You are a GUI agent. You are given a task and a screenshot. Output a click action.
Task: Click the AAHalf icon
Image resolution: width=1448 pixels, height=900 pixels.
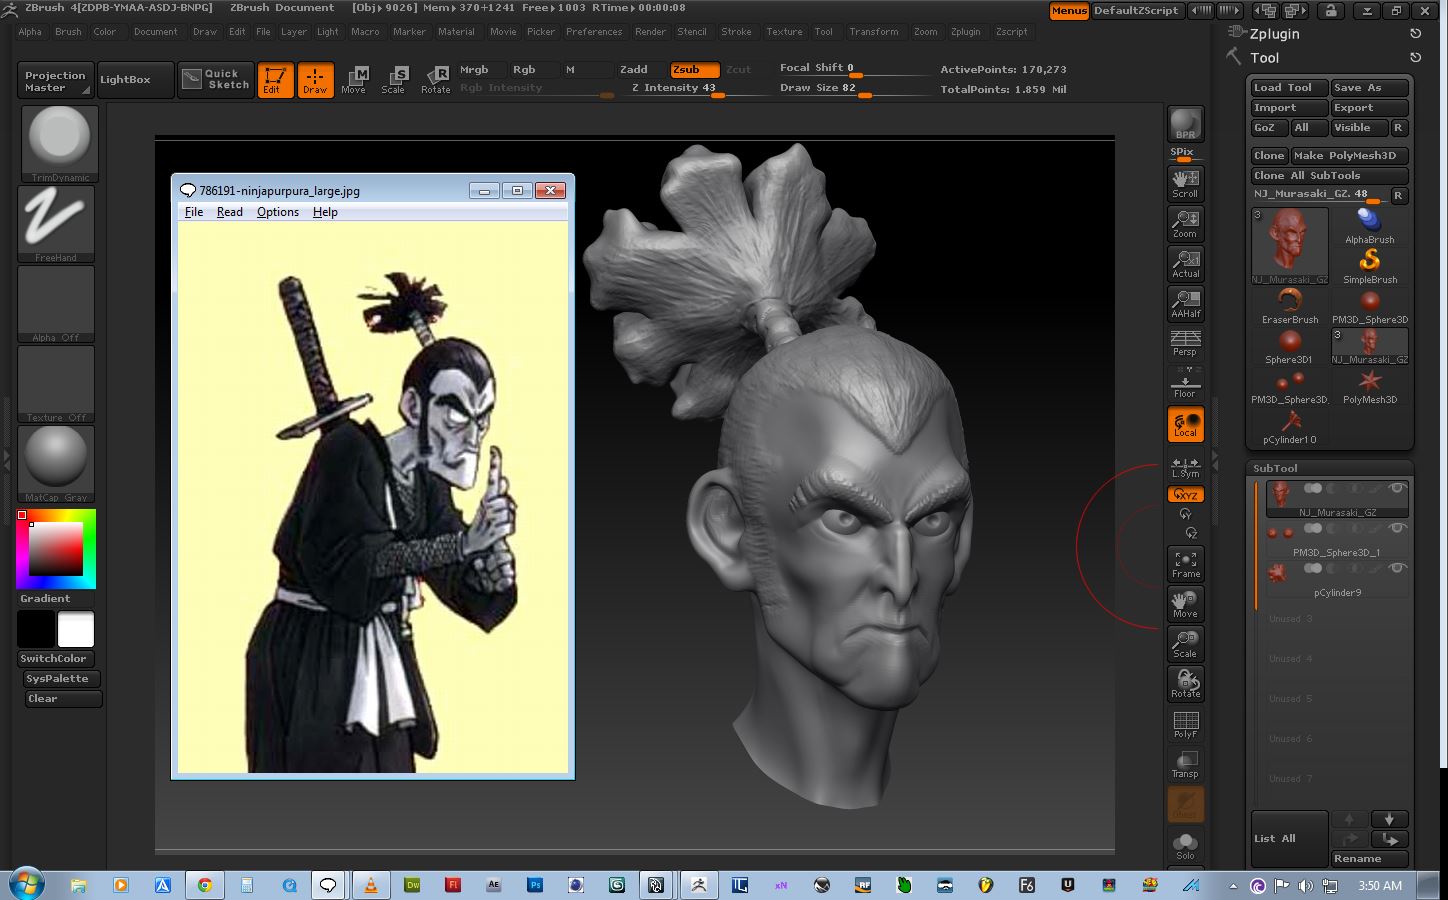click(1185, 303)
